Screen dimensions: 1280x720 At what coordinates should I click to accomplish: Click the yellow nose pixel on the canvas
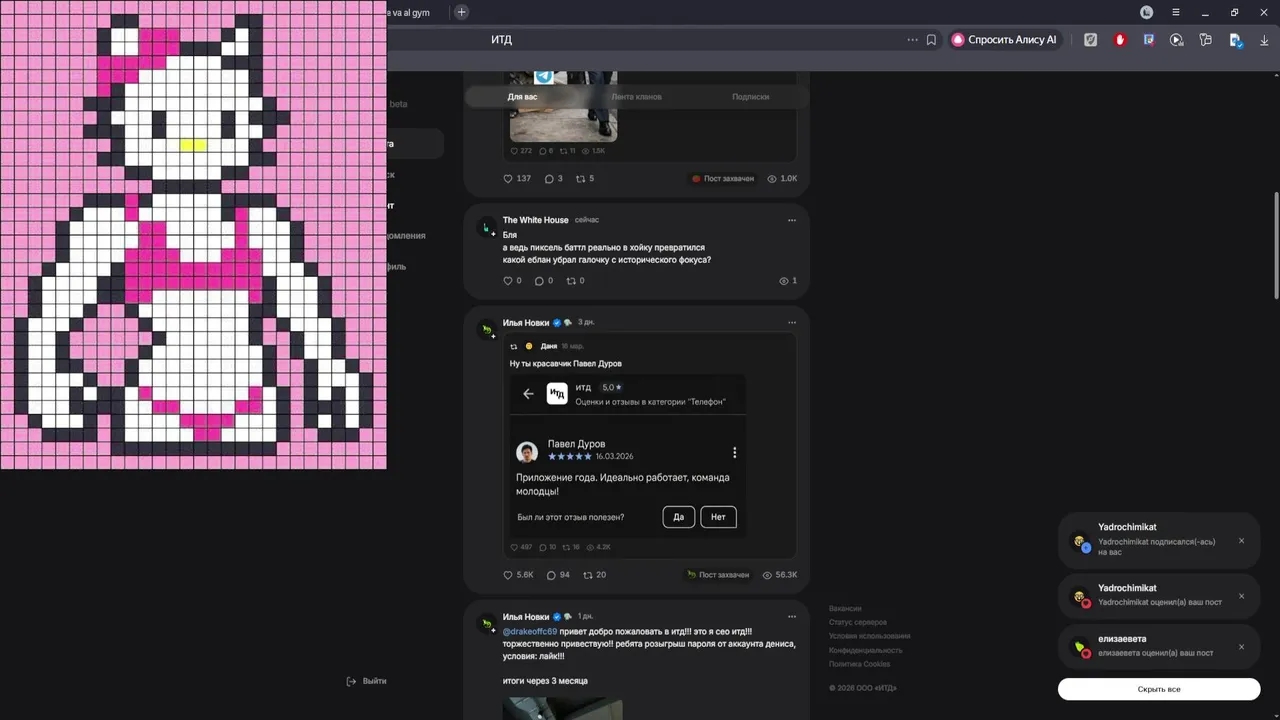193,145
